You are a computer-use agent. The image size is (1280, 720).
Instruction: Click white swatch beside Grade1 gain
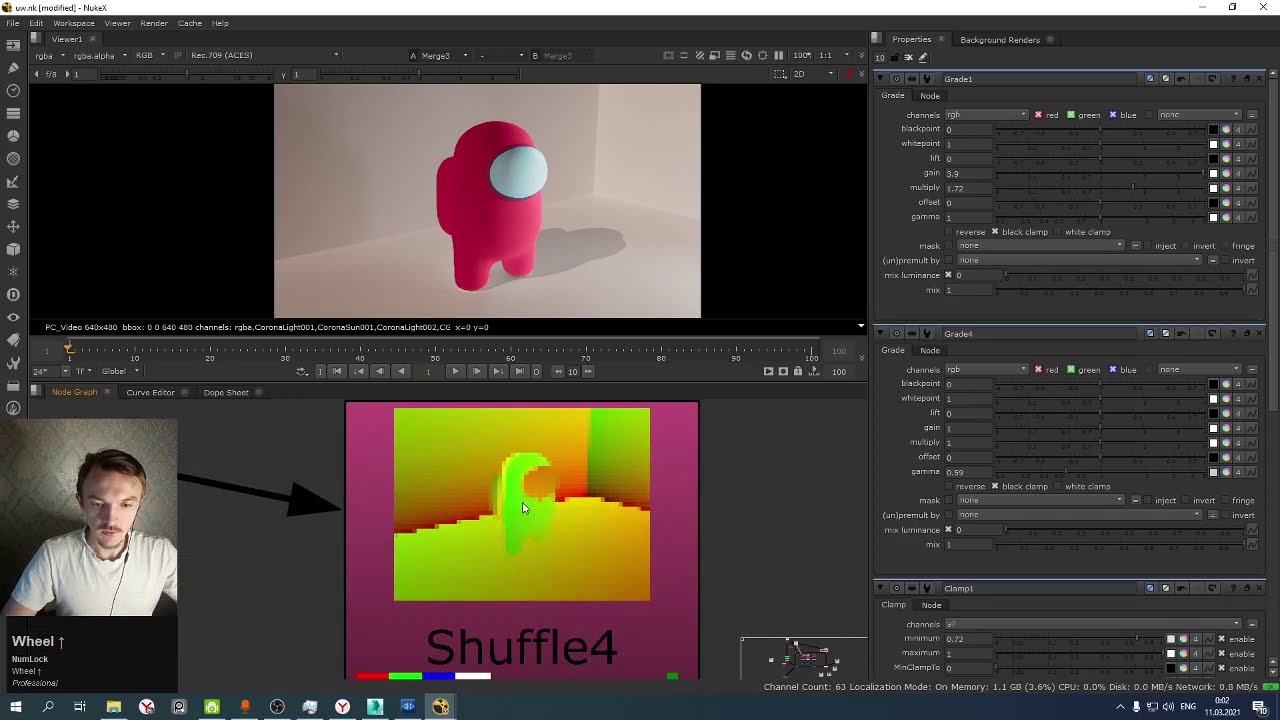coord(1214,173)
